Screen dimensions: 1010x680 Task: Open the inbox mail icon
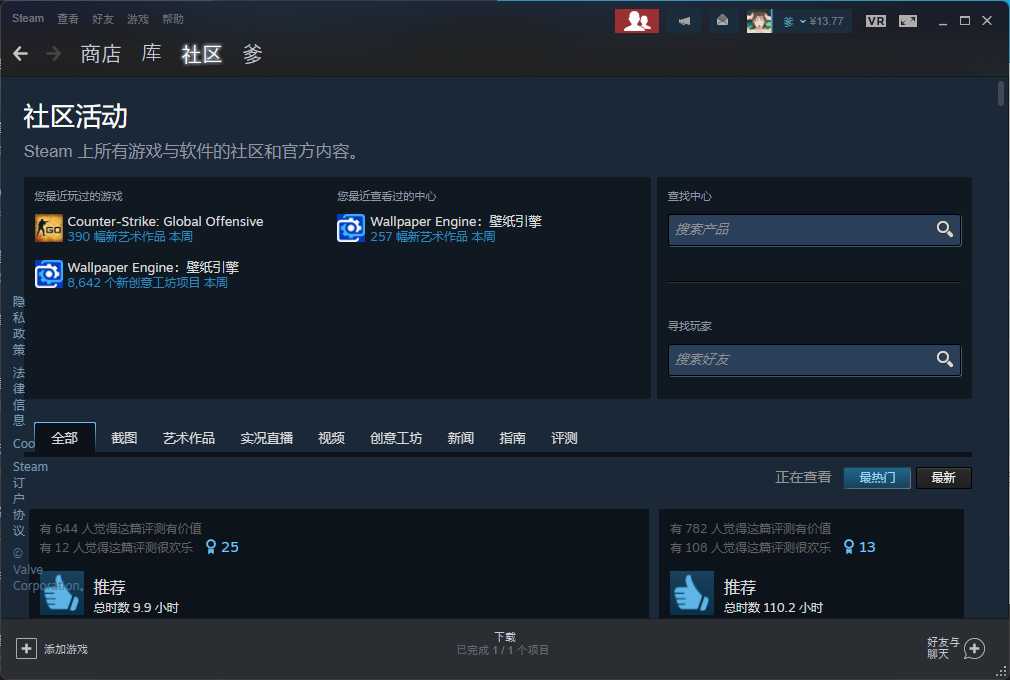click(x=722, y=20)
